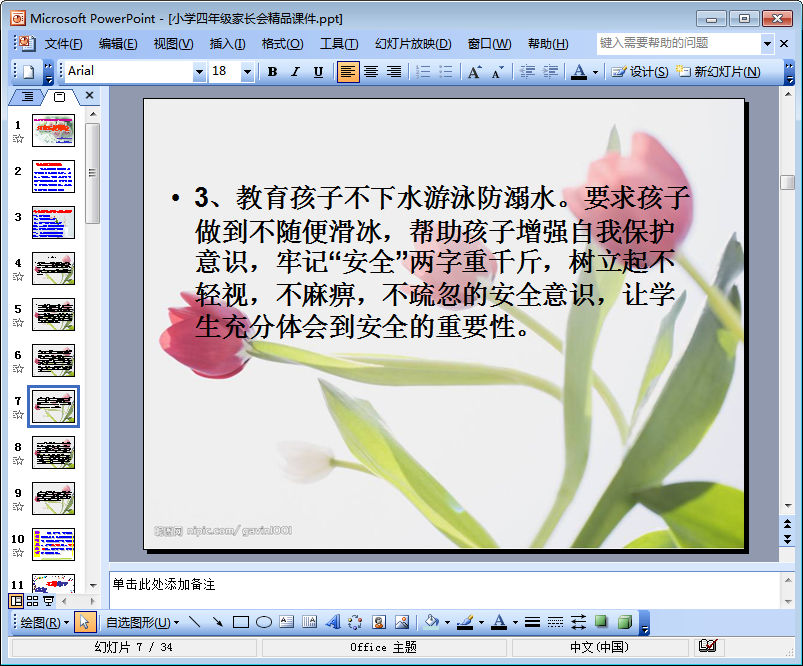Click the font color swatch button
Screen dimensions: 803x666
[579, 72]
